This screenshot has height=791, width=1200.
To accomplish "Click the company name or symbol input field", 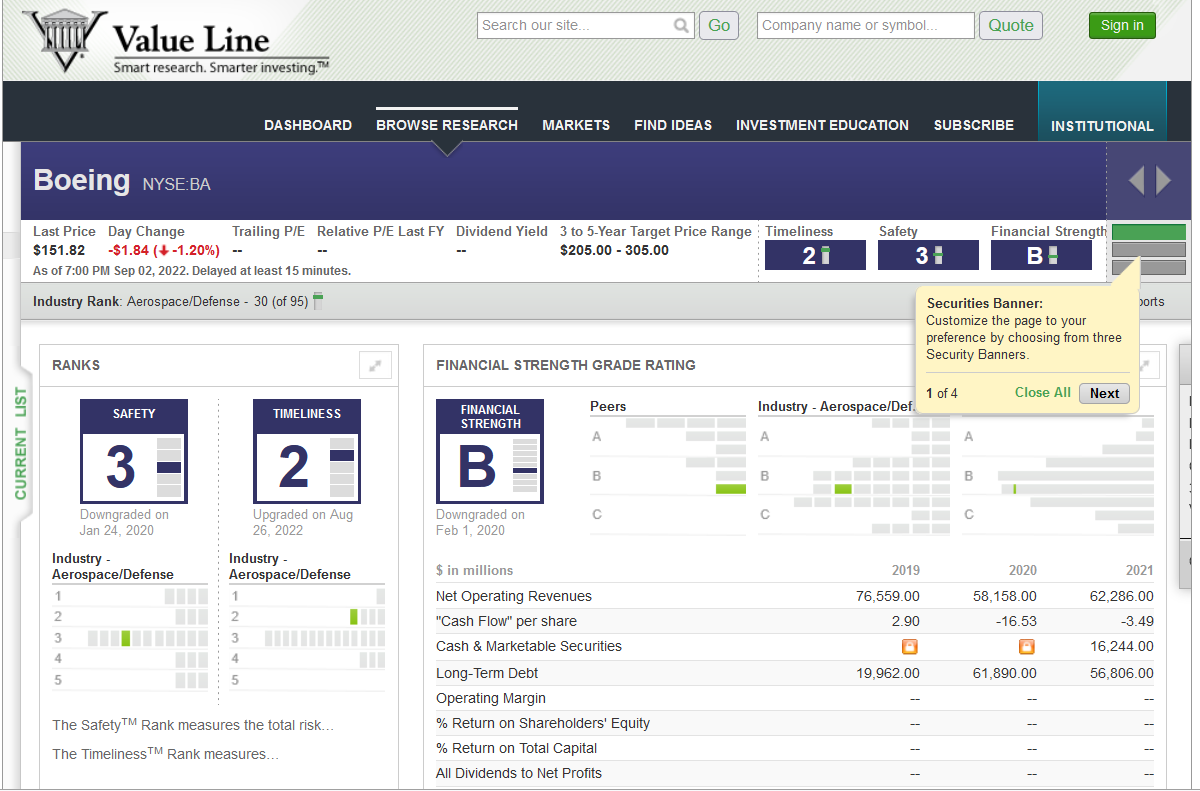I will tap(865, 24).
